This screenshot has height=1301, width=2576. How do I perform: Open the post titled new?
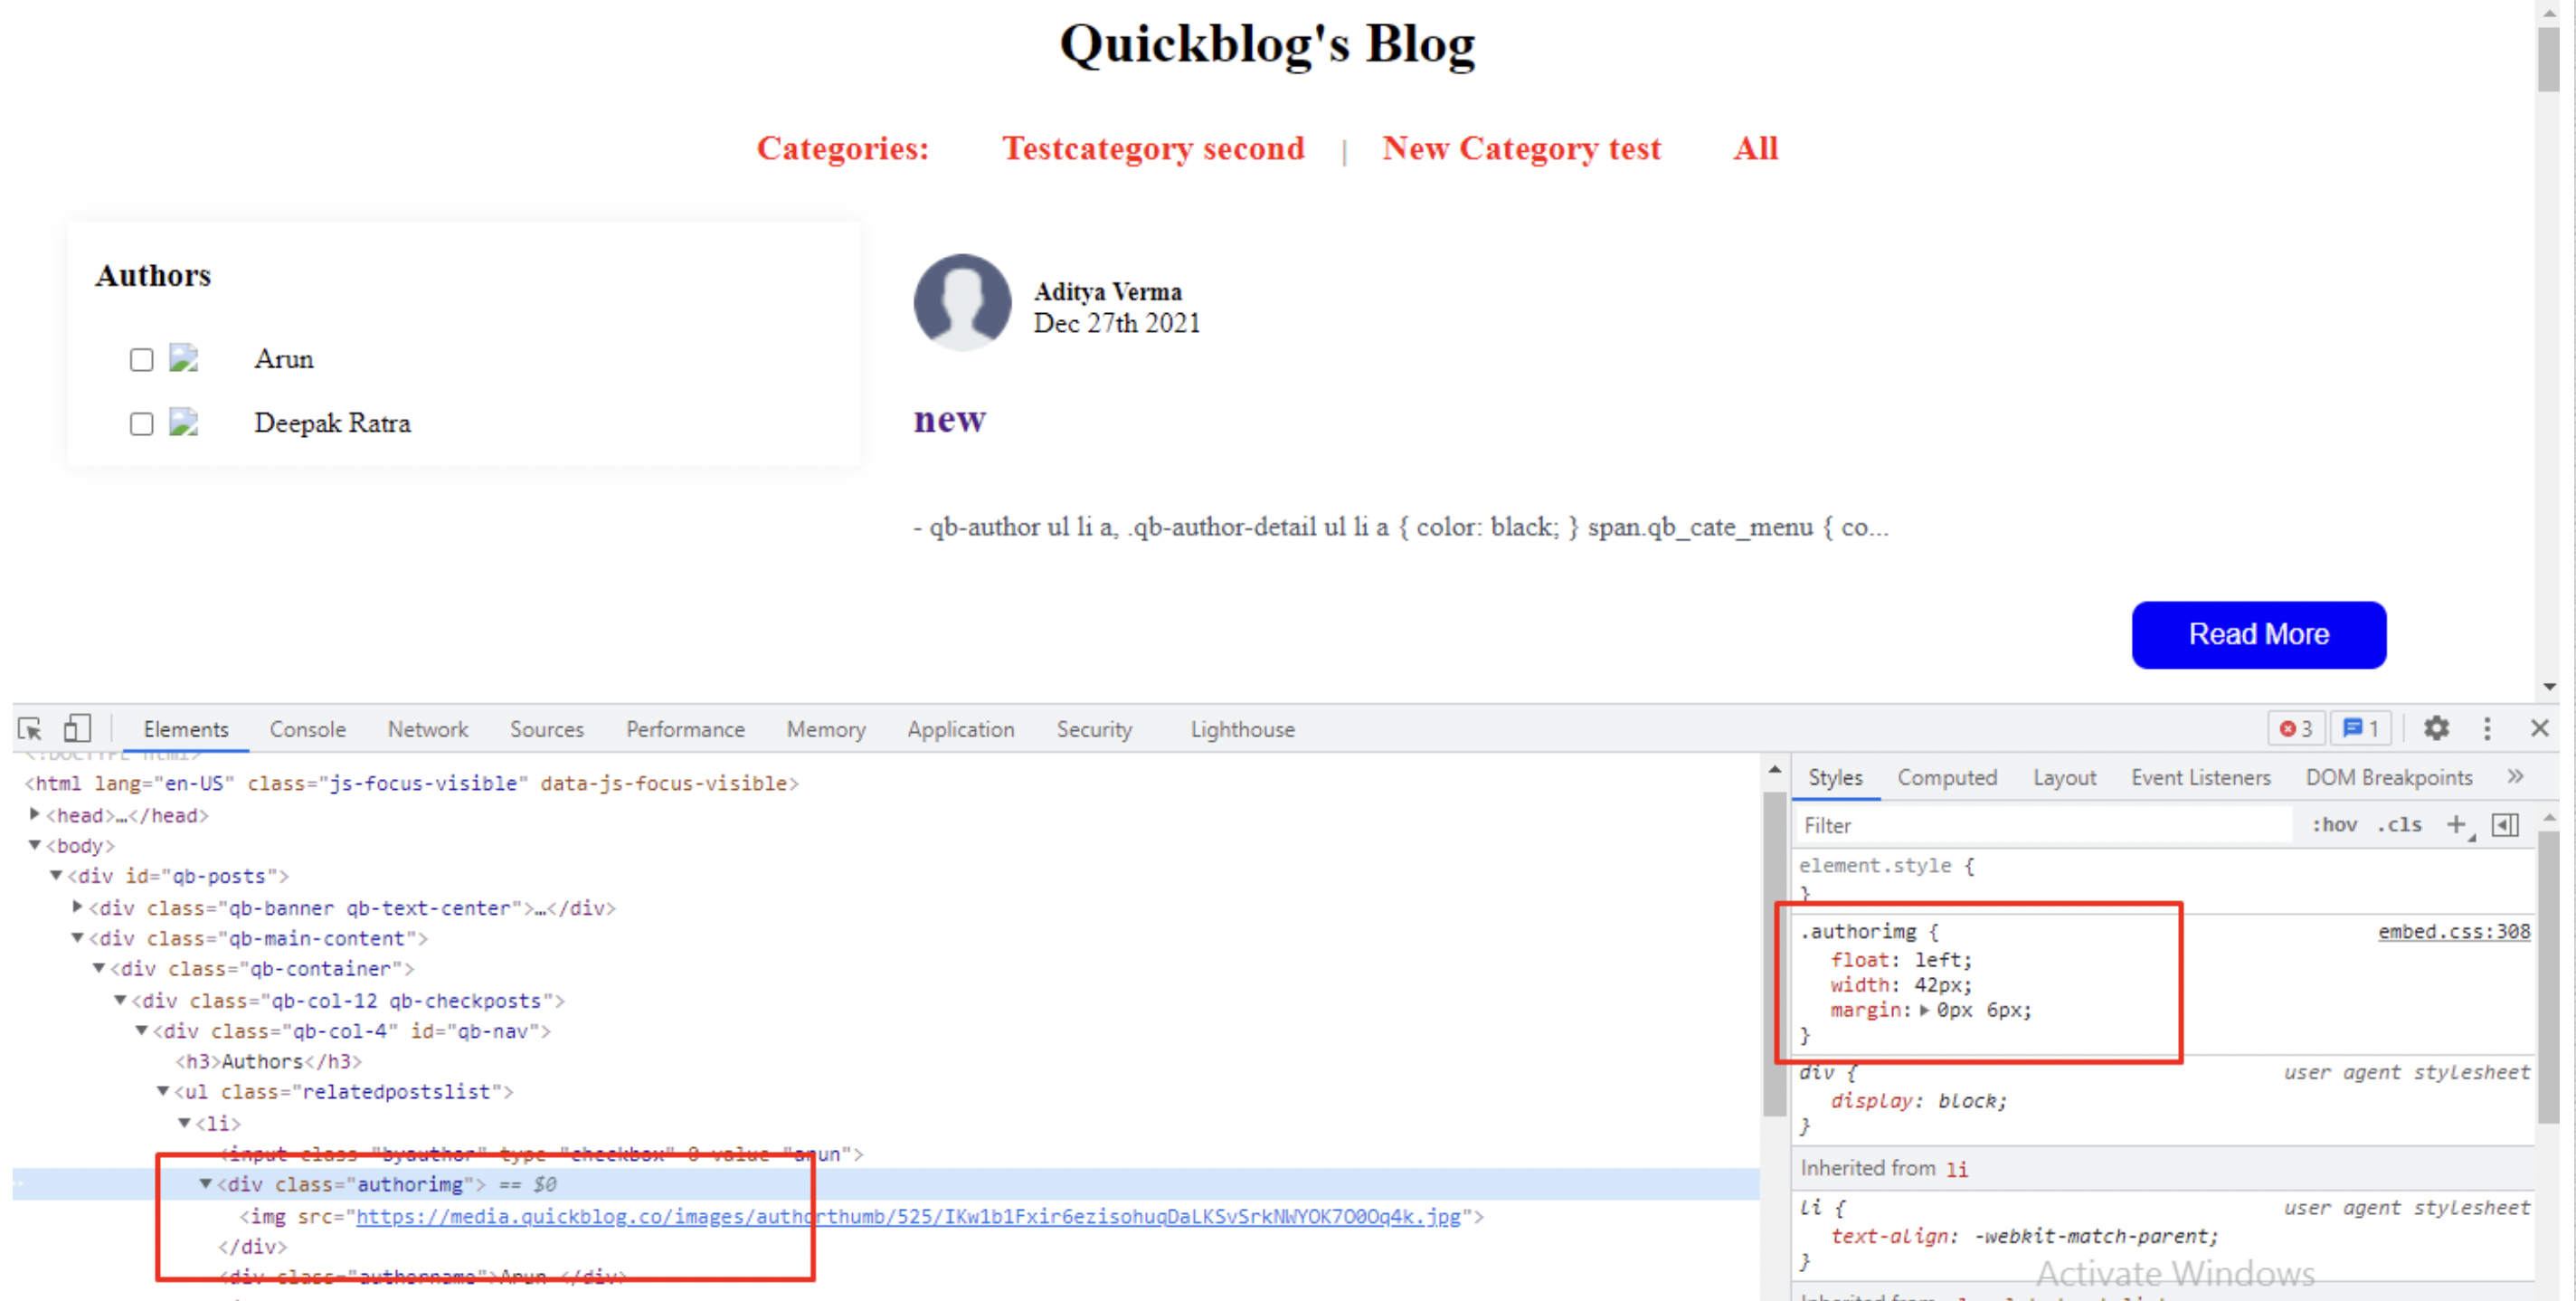tap(949, 418)
